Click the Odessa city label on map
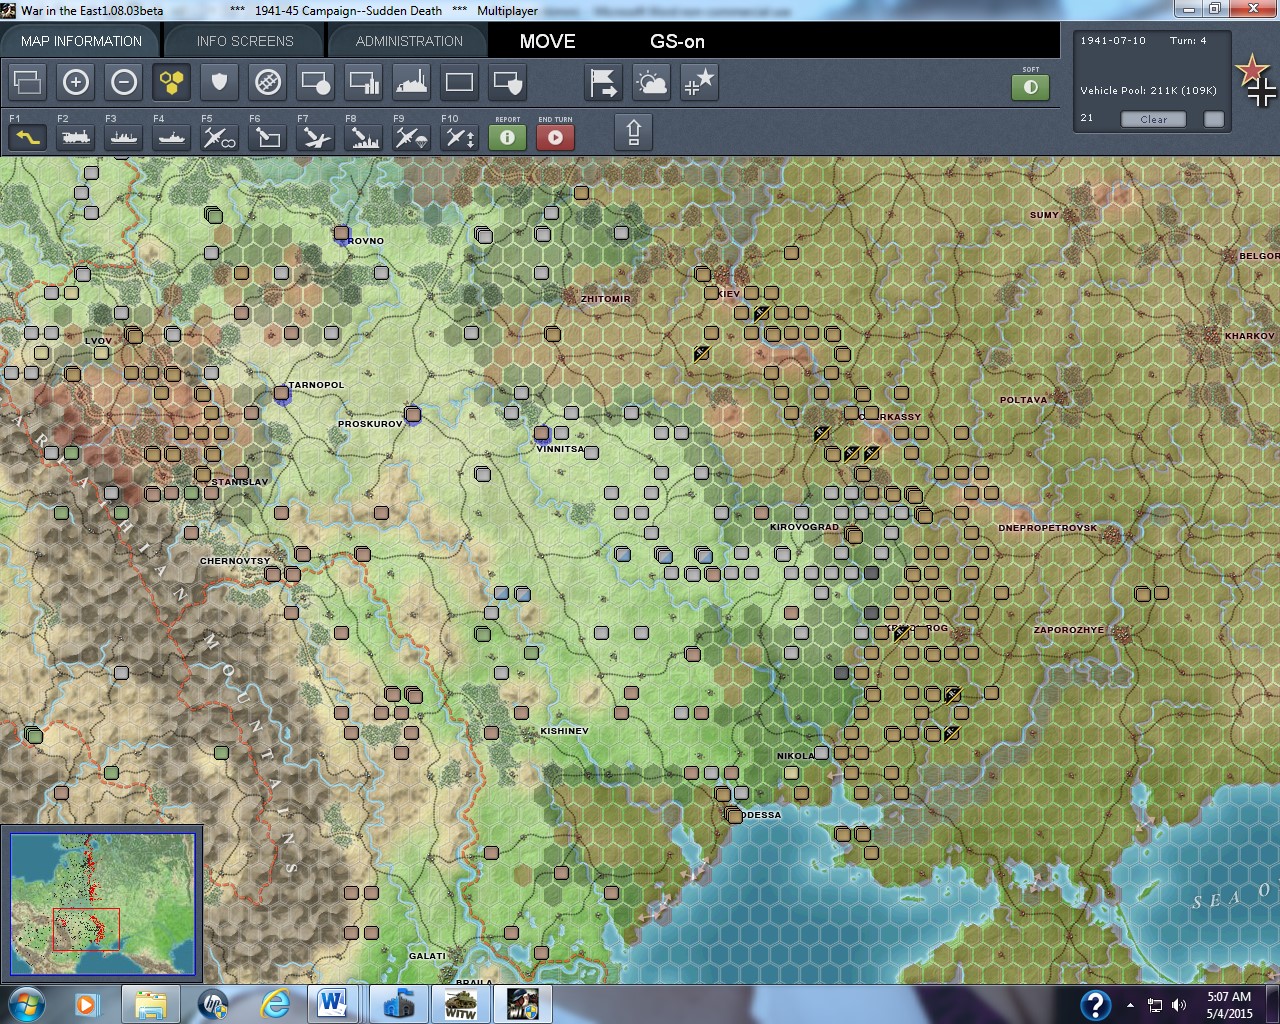Screen dimensions: 1280x1024 pyautogui.click(x=763, y=815)
